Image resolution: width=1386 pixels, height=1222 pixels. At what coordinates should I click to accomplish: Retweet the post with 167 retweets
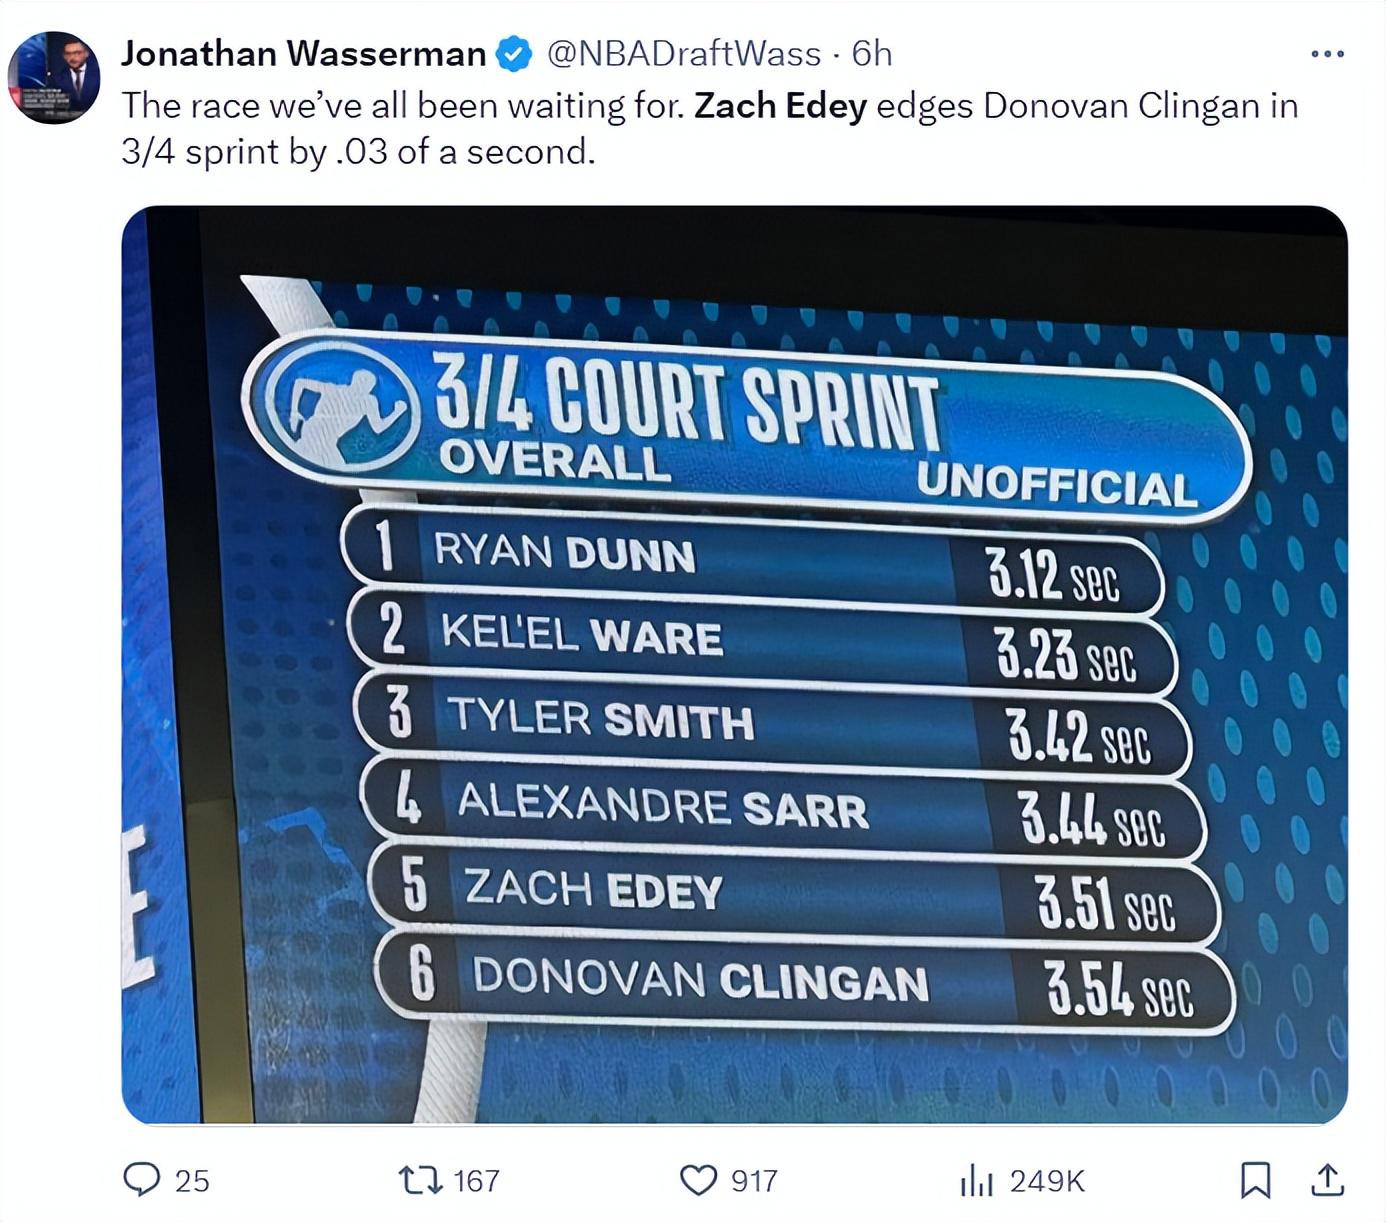click(x=418, y=1181)
